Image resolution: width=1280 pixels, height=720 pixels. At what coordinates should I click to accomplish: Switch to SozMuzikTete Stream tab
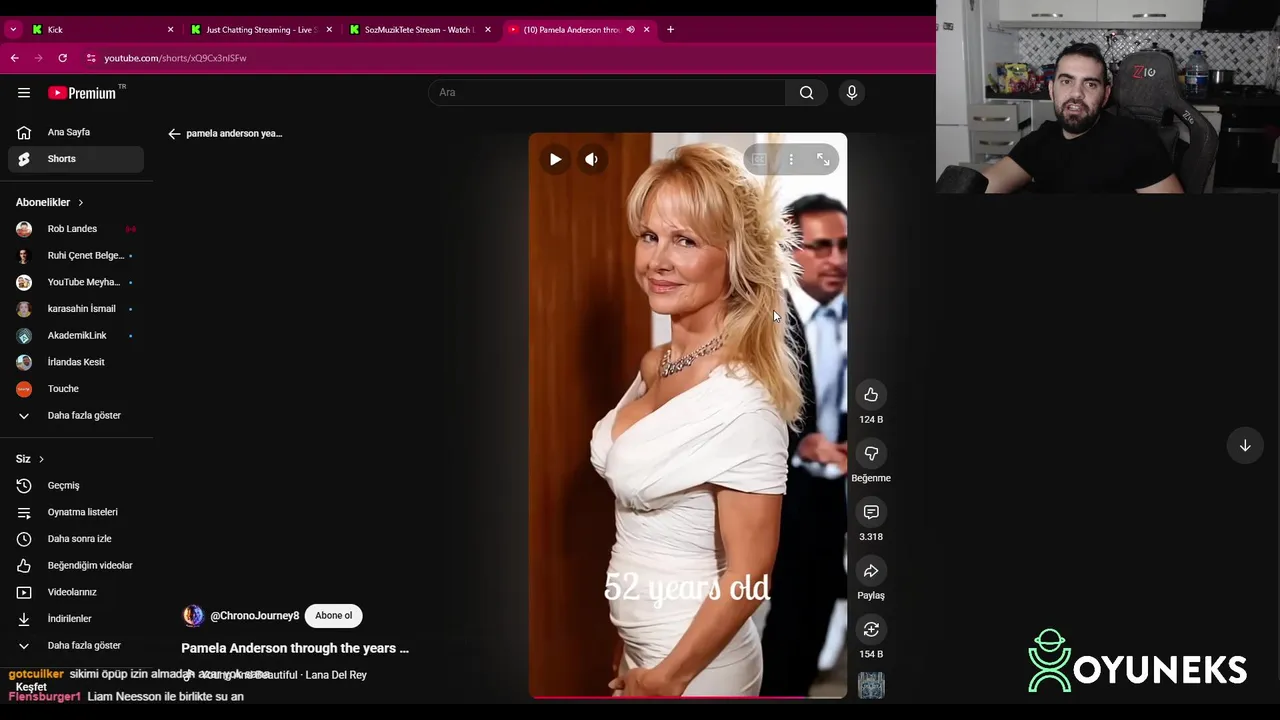pyautogui.click(x=418, y=30)
